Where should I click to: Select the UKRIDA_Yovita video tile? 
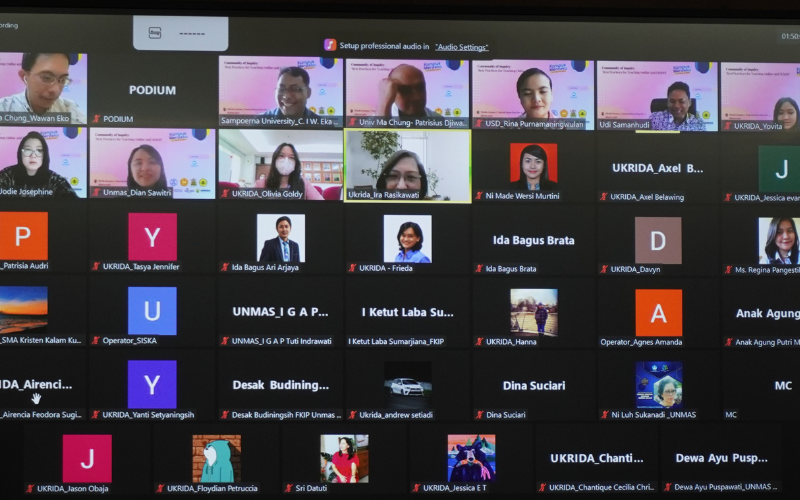pyautogui.click(x=761, y=97)
